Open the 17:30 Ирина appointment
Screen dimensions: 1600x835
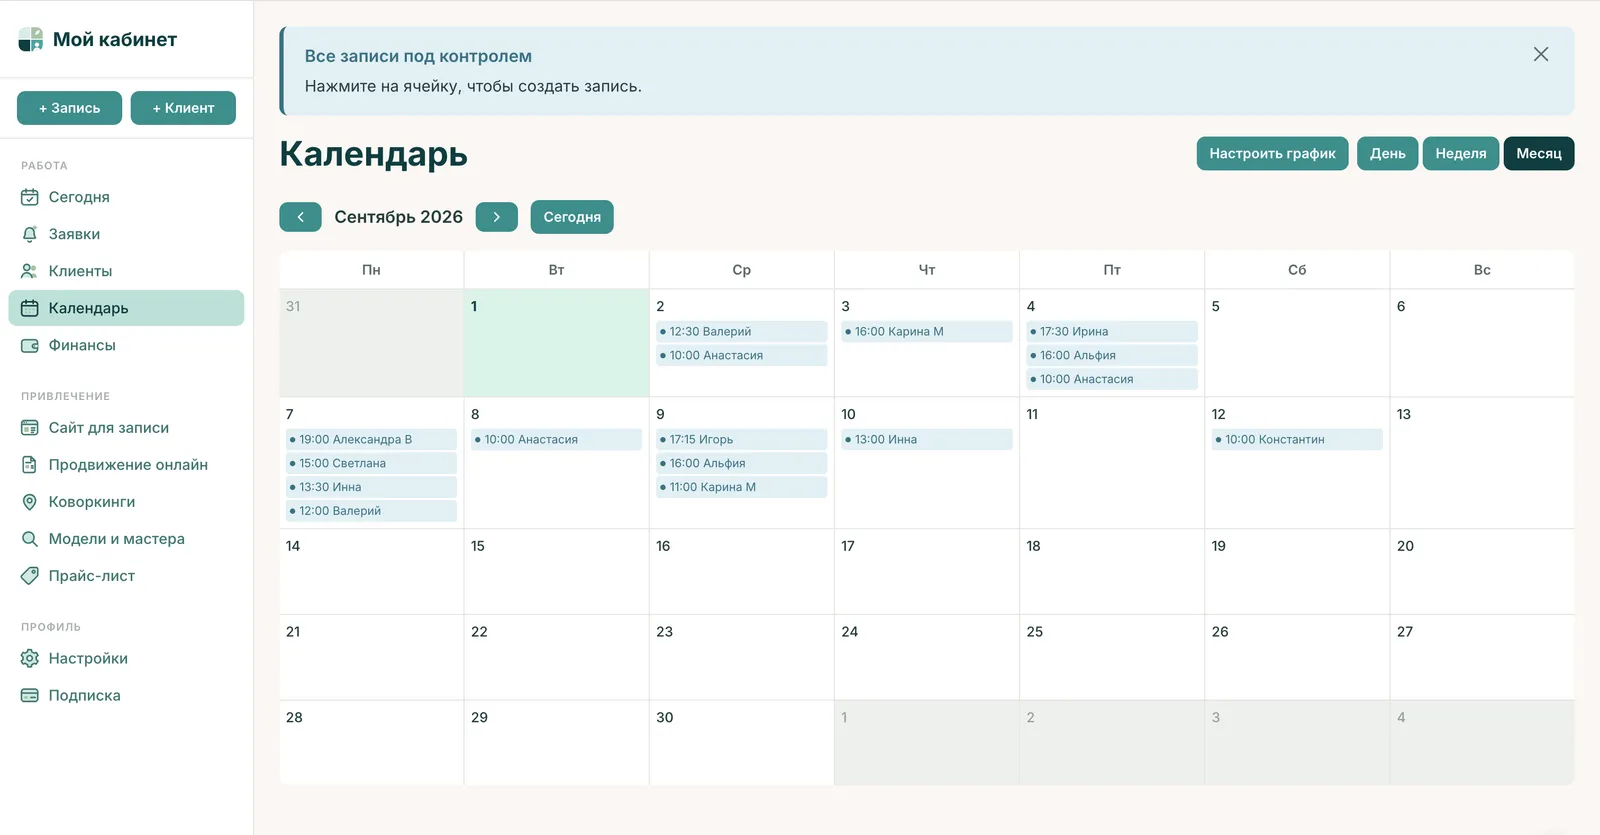pos(1112,331)
